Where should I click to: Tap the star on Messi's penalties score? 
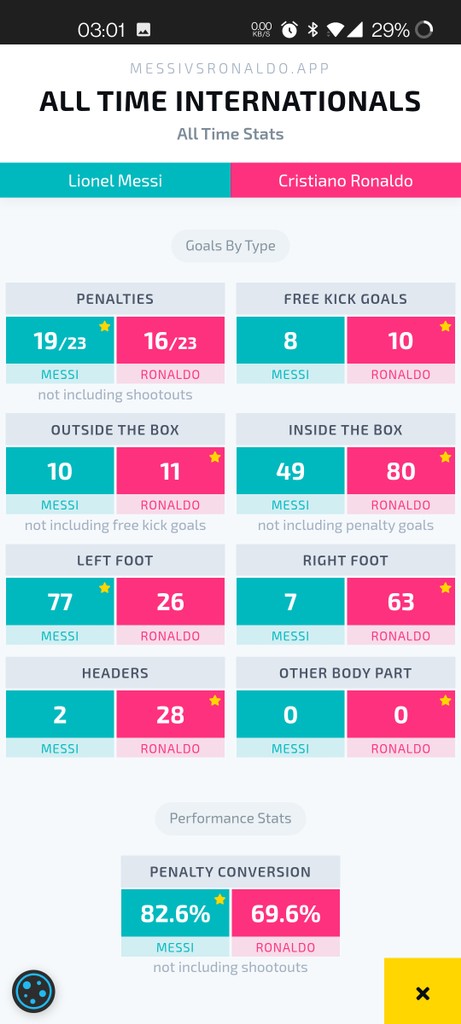(104, 327)
